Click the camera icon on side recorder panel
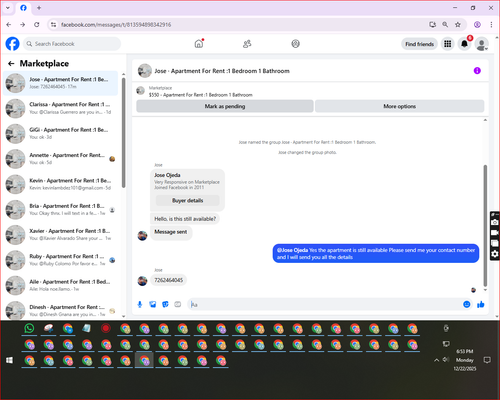The width and height of the screenshot is (500, 400). (x=495, y=222)
